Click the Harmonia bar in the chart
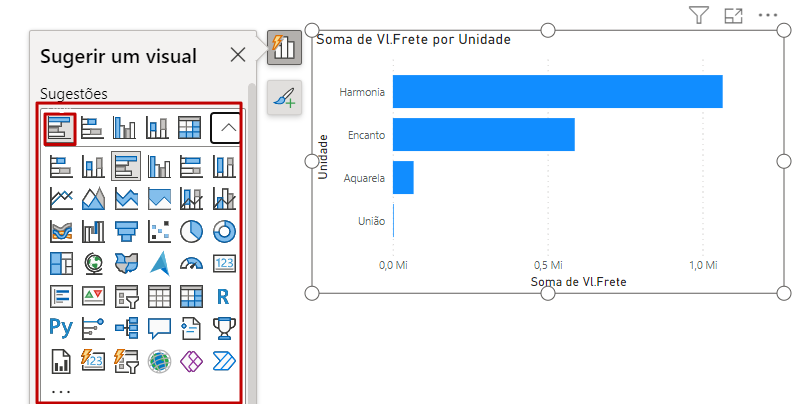Image resolution: width=796 pixels, height=404 pixels. click(557, 91)
